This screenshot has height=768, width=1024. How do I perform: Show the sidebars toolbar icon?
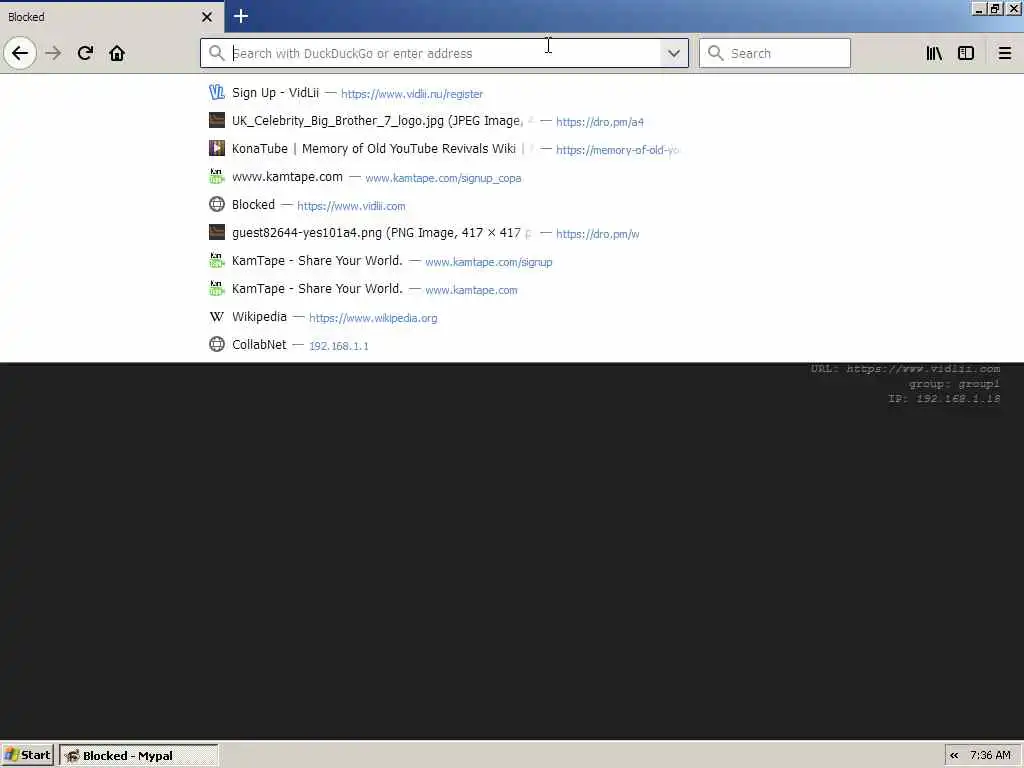coord(966,53)
